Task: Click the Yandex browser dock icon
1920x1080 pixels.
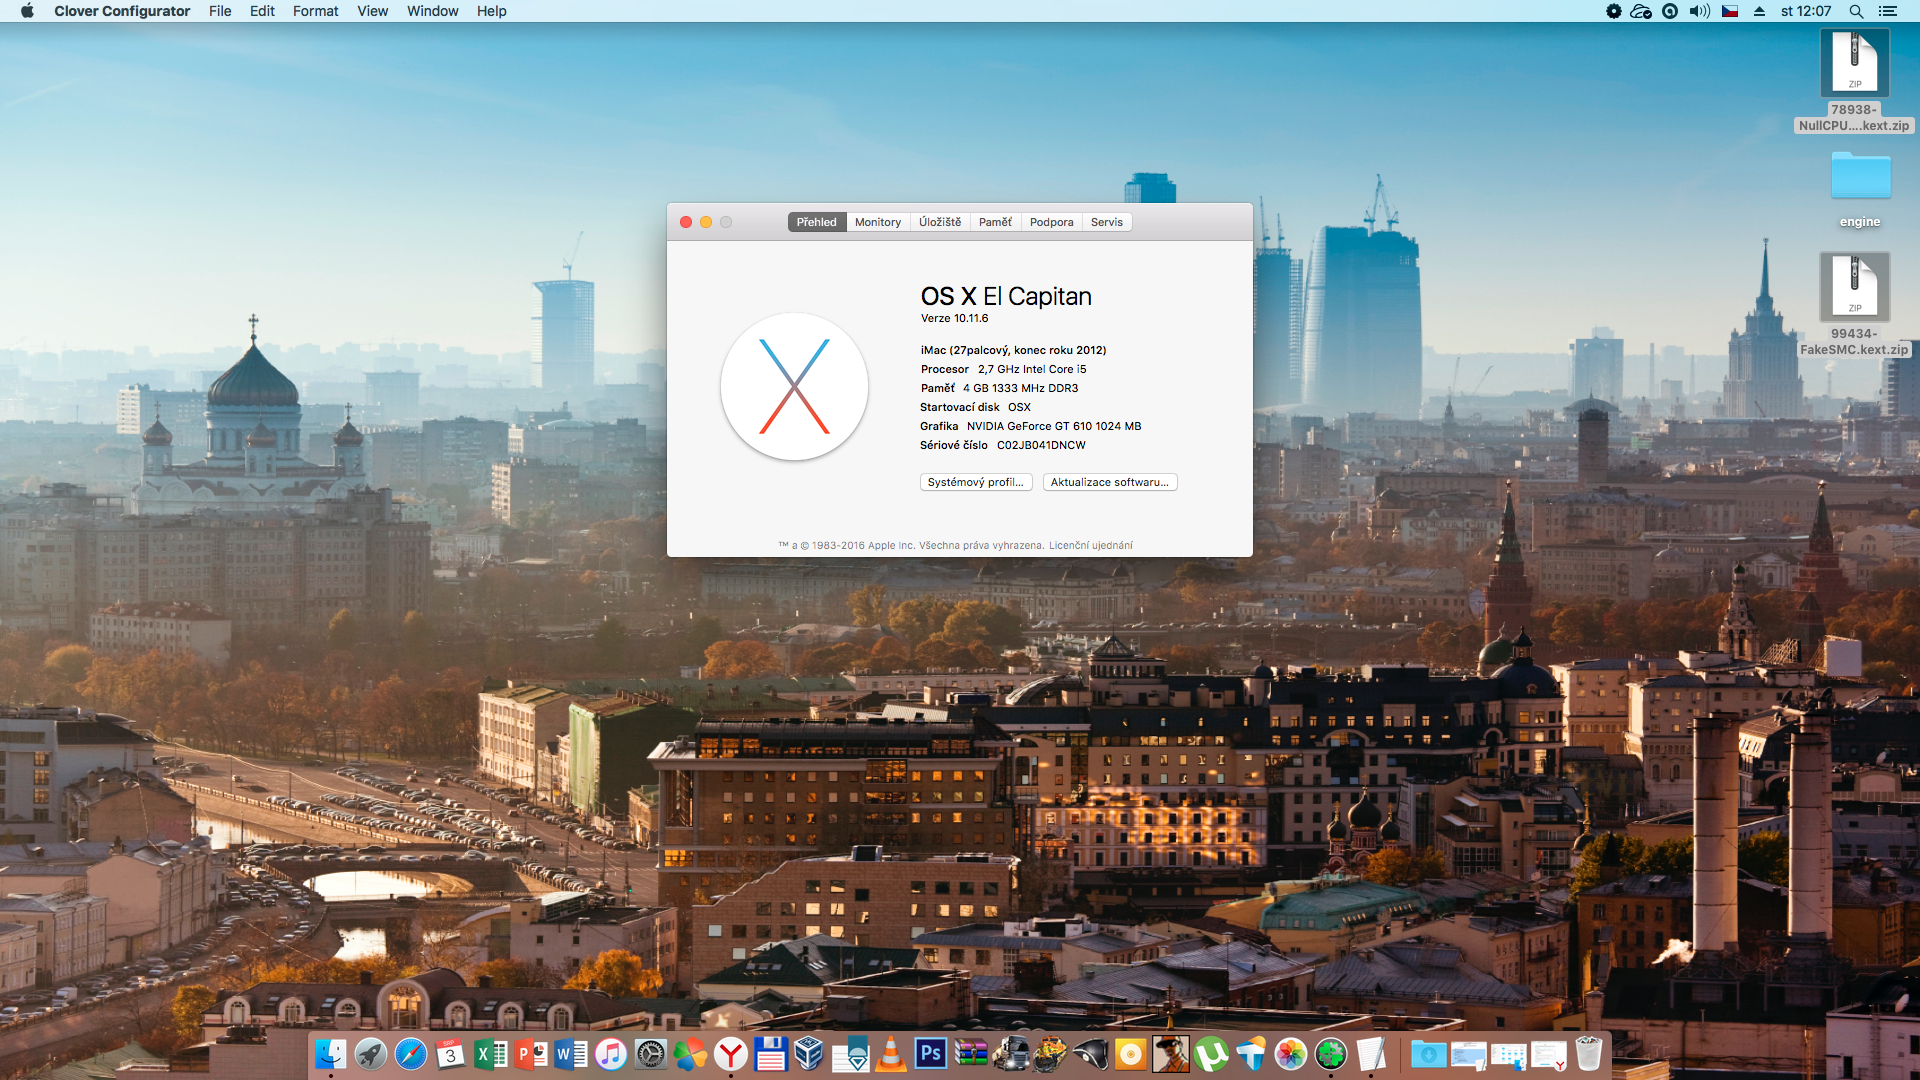Action: click(x=730, y=1054)
